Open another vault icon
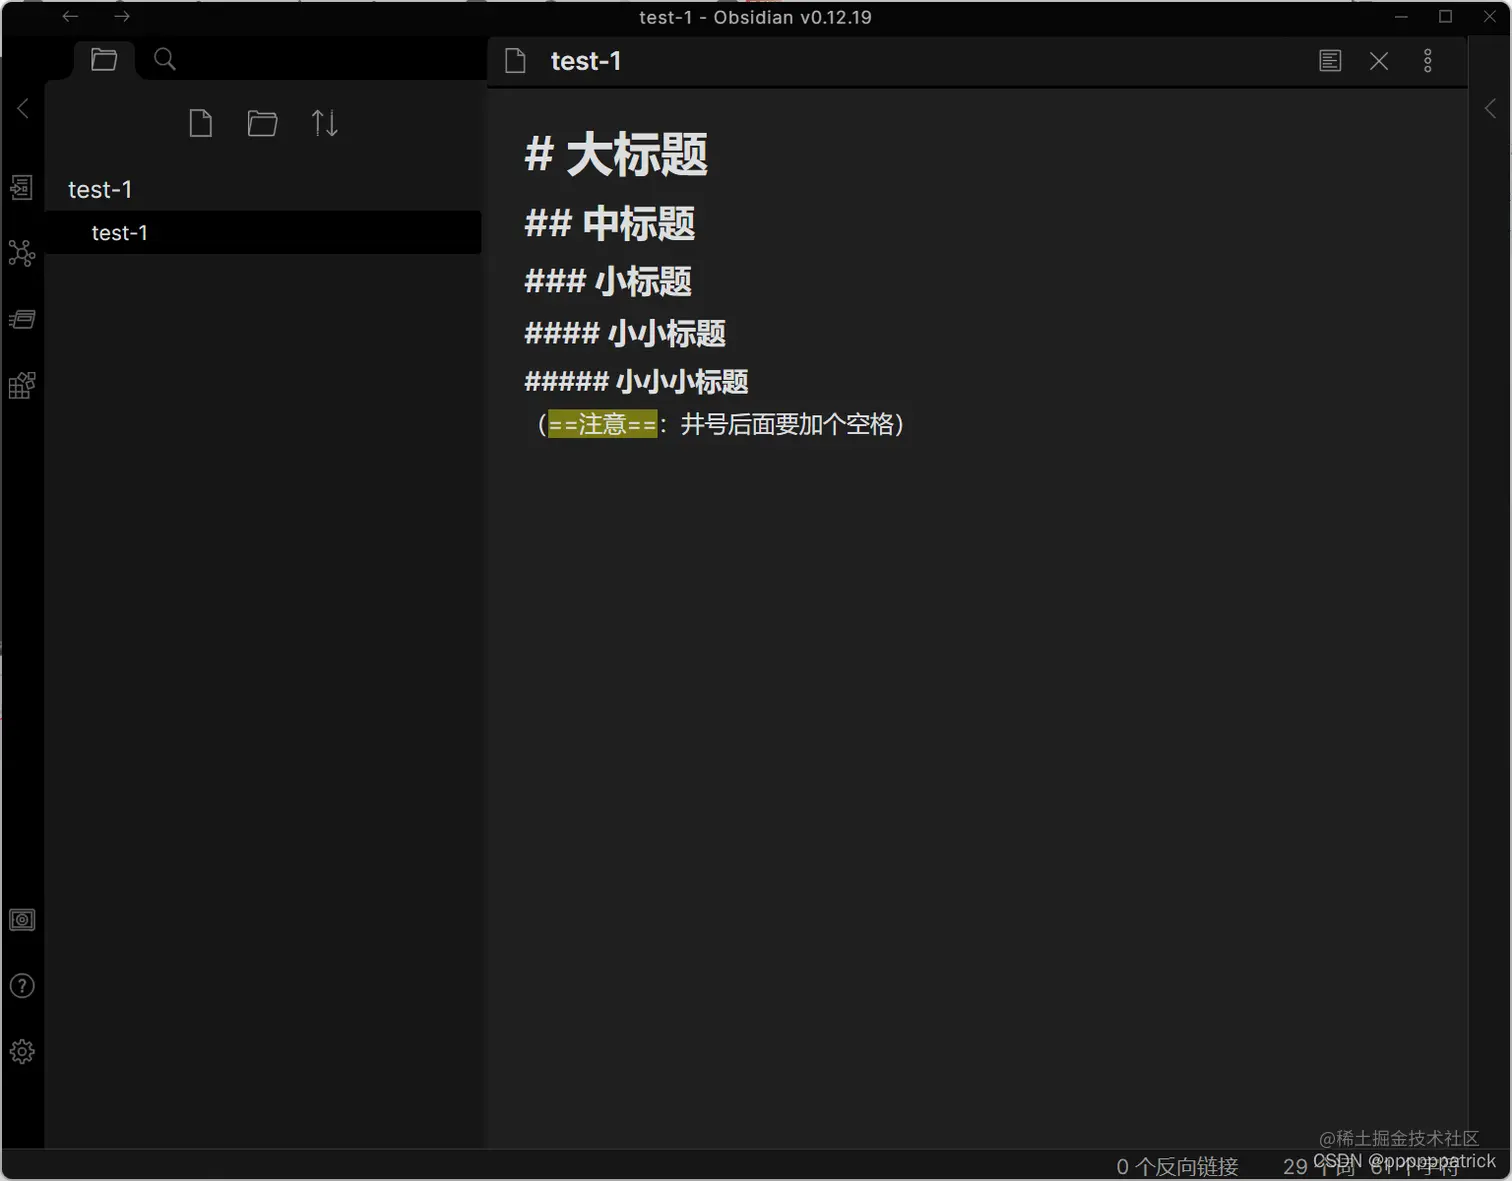The width and height of the screenshot is (1512, 1181). click(22, 920)
